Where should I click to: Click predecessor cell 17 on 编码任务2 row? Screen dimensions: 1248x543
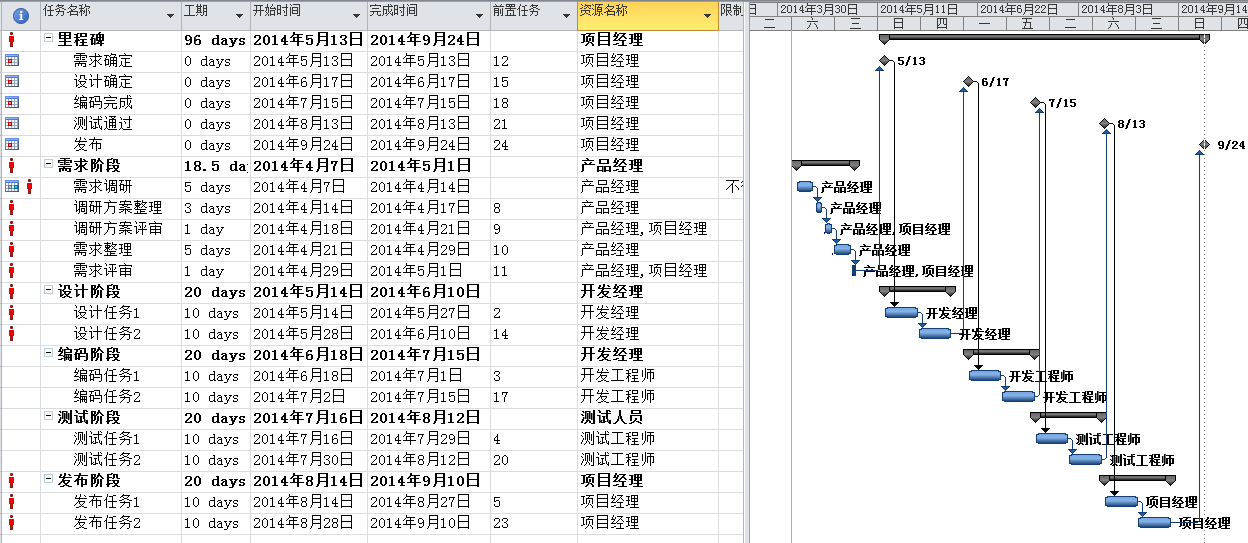pyautogui.click(x=533, y=397)
